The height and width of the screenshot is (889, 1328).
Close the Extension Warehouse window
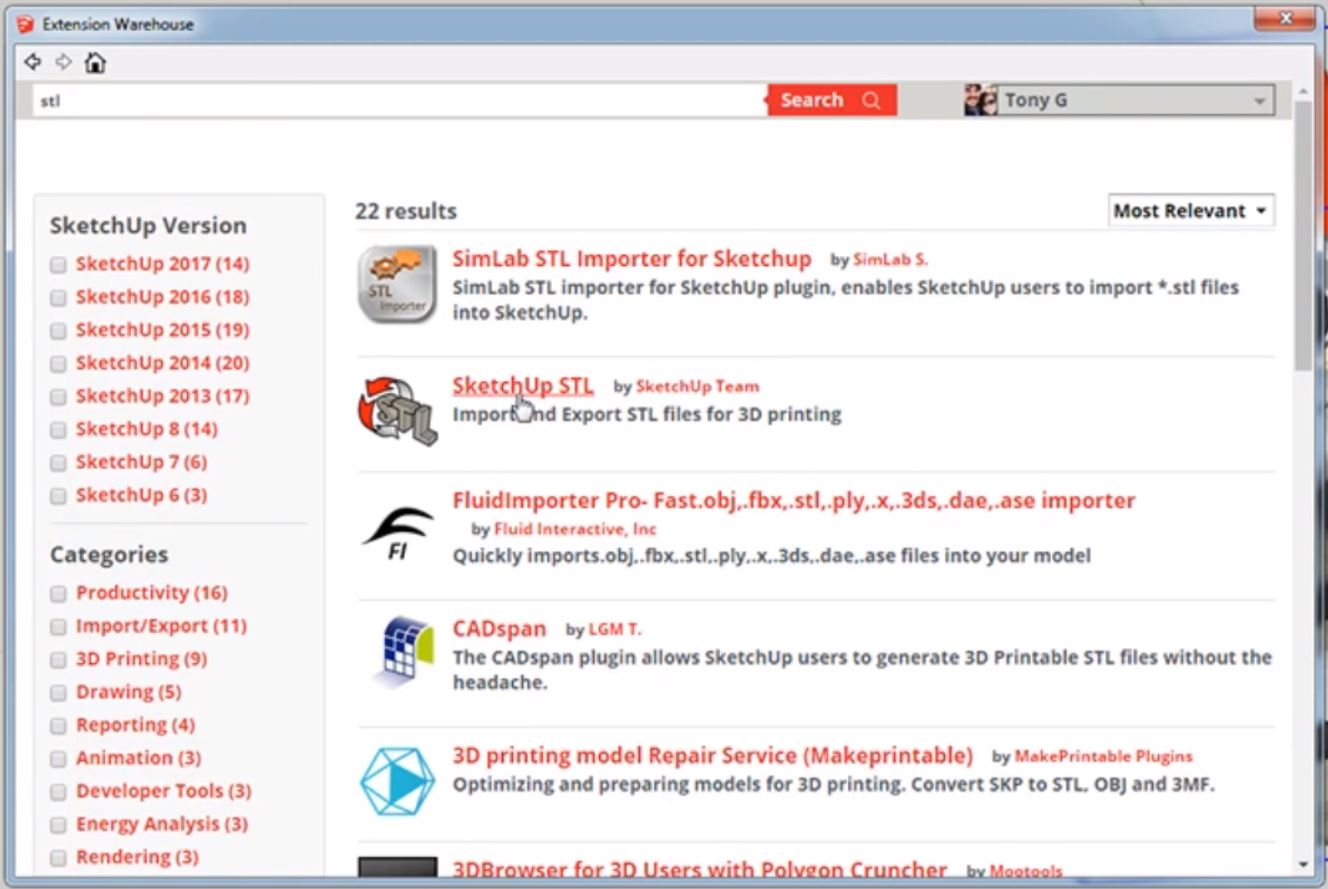click(1285, 18)
